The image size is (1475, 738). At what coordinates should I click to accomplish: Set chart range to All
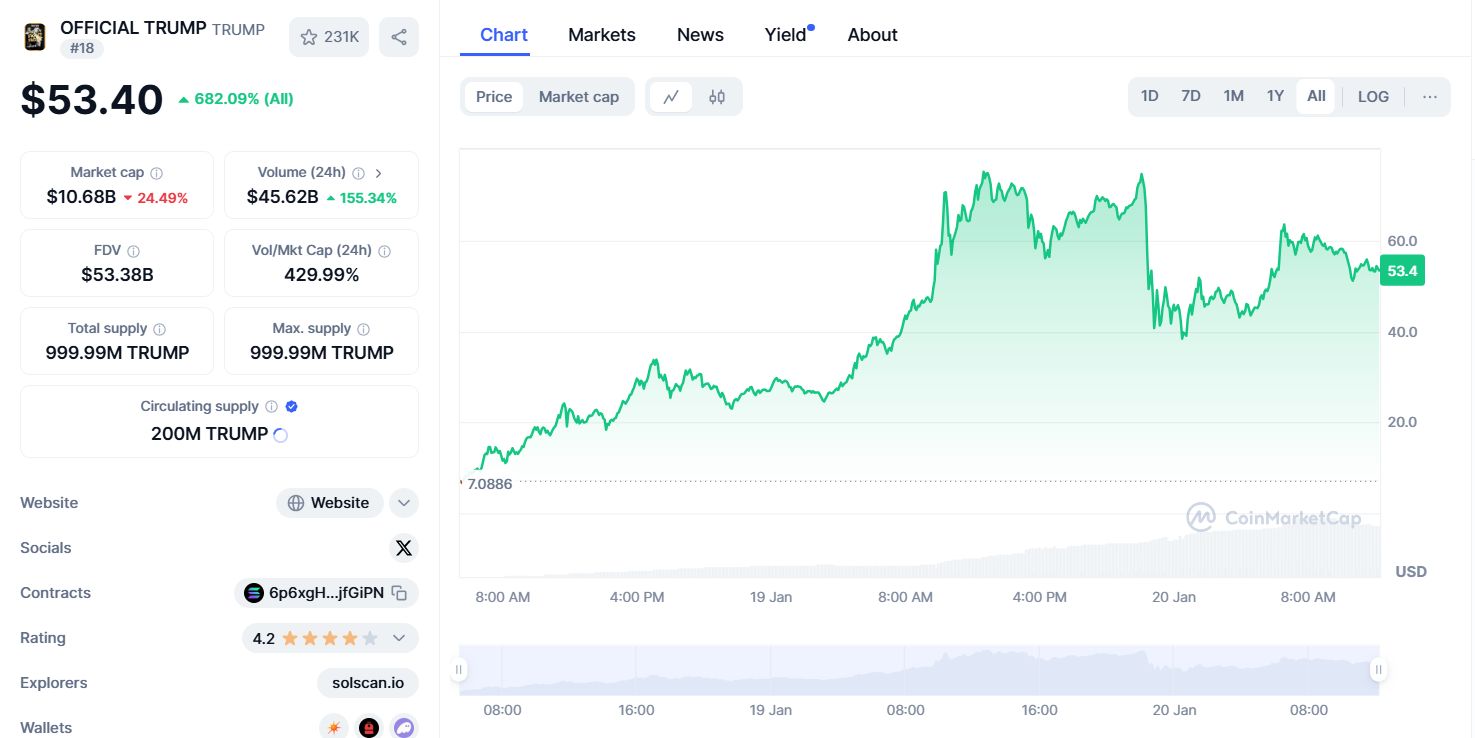click(1316, 96)
